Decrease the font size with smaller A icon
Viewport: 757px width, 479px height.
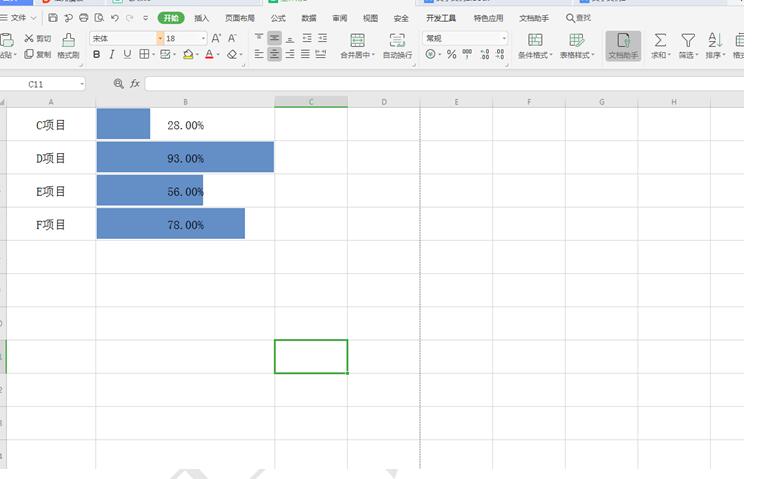(232, 38)
